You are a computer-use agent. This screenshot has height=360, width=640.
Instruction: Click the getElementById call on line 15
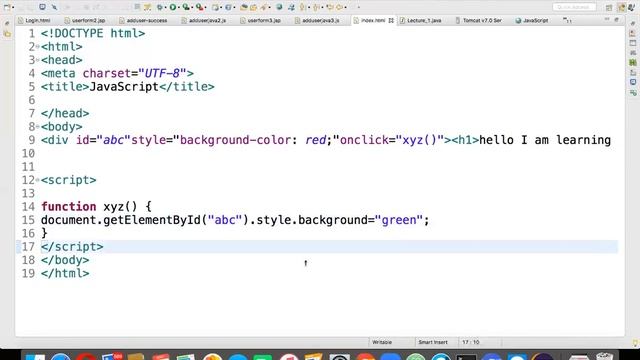point(153,220)
